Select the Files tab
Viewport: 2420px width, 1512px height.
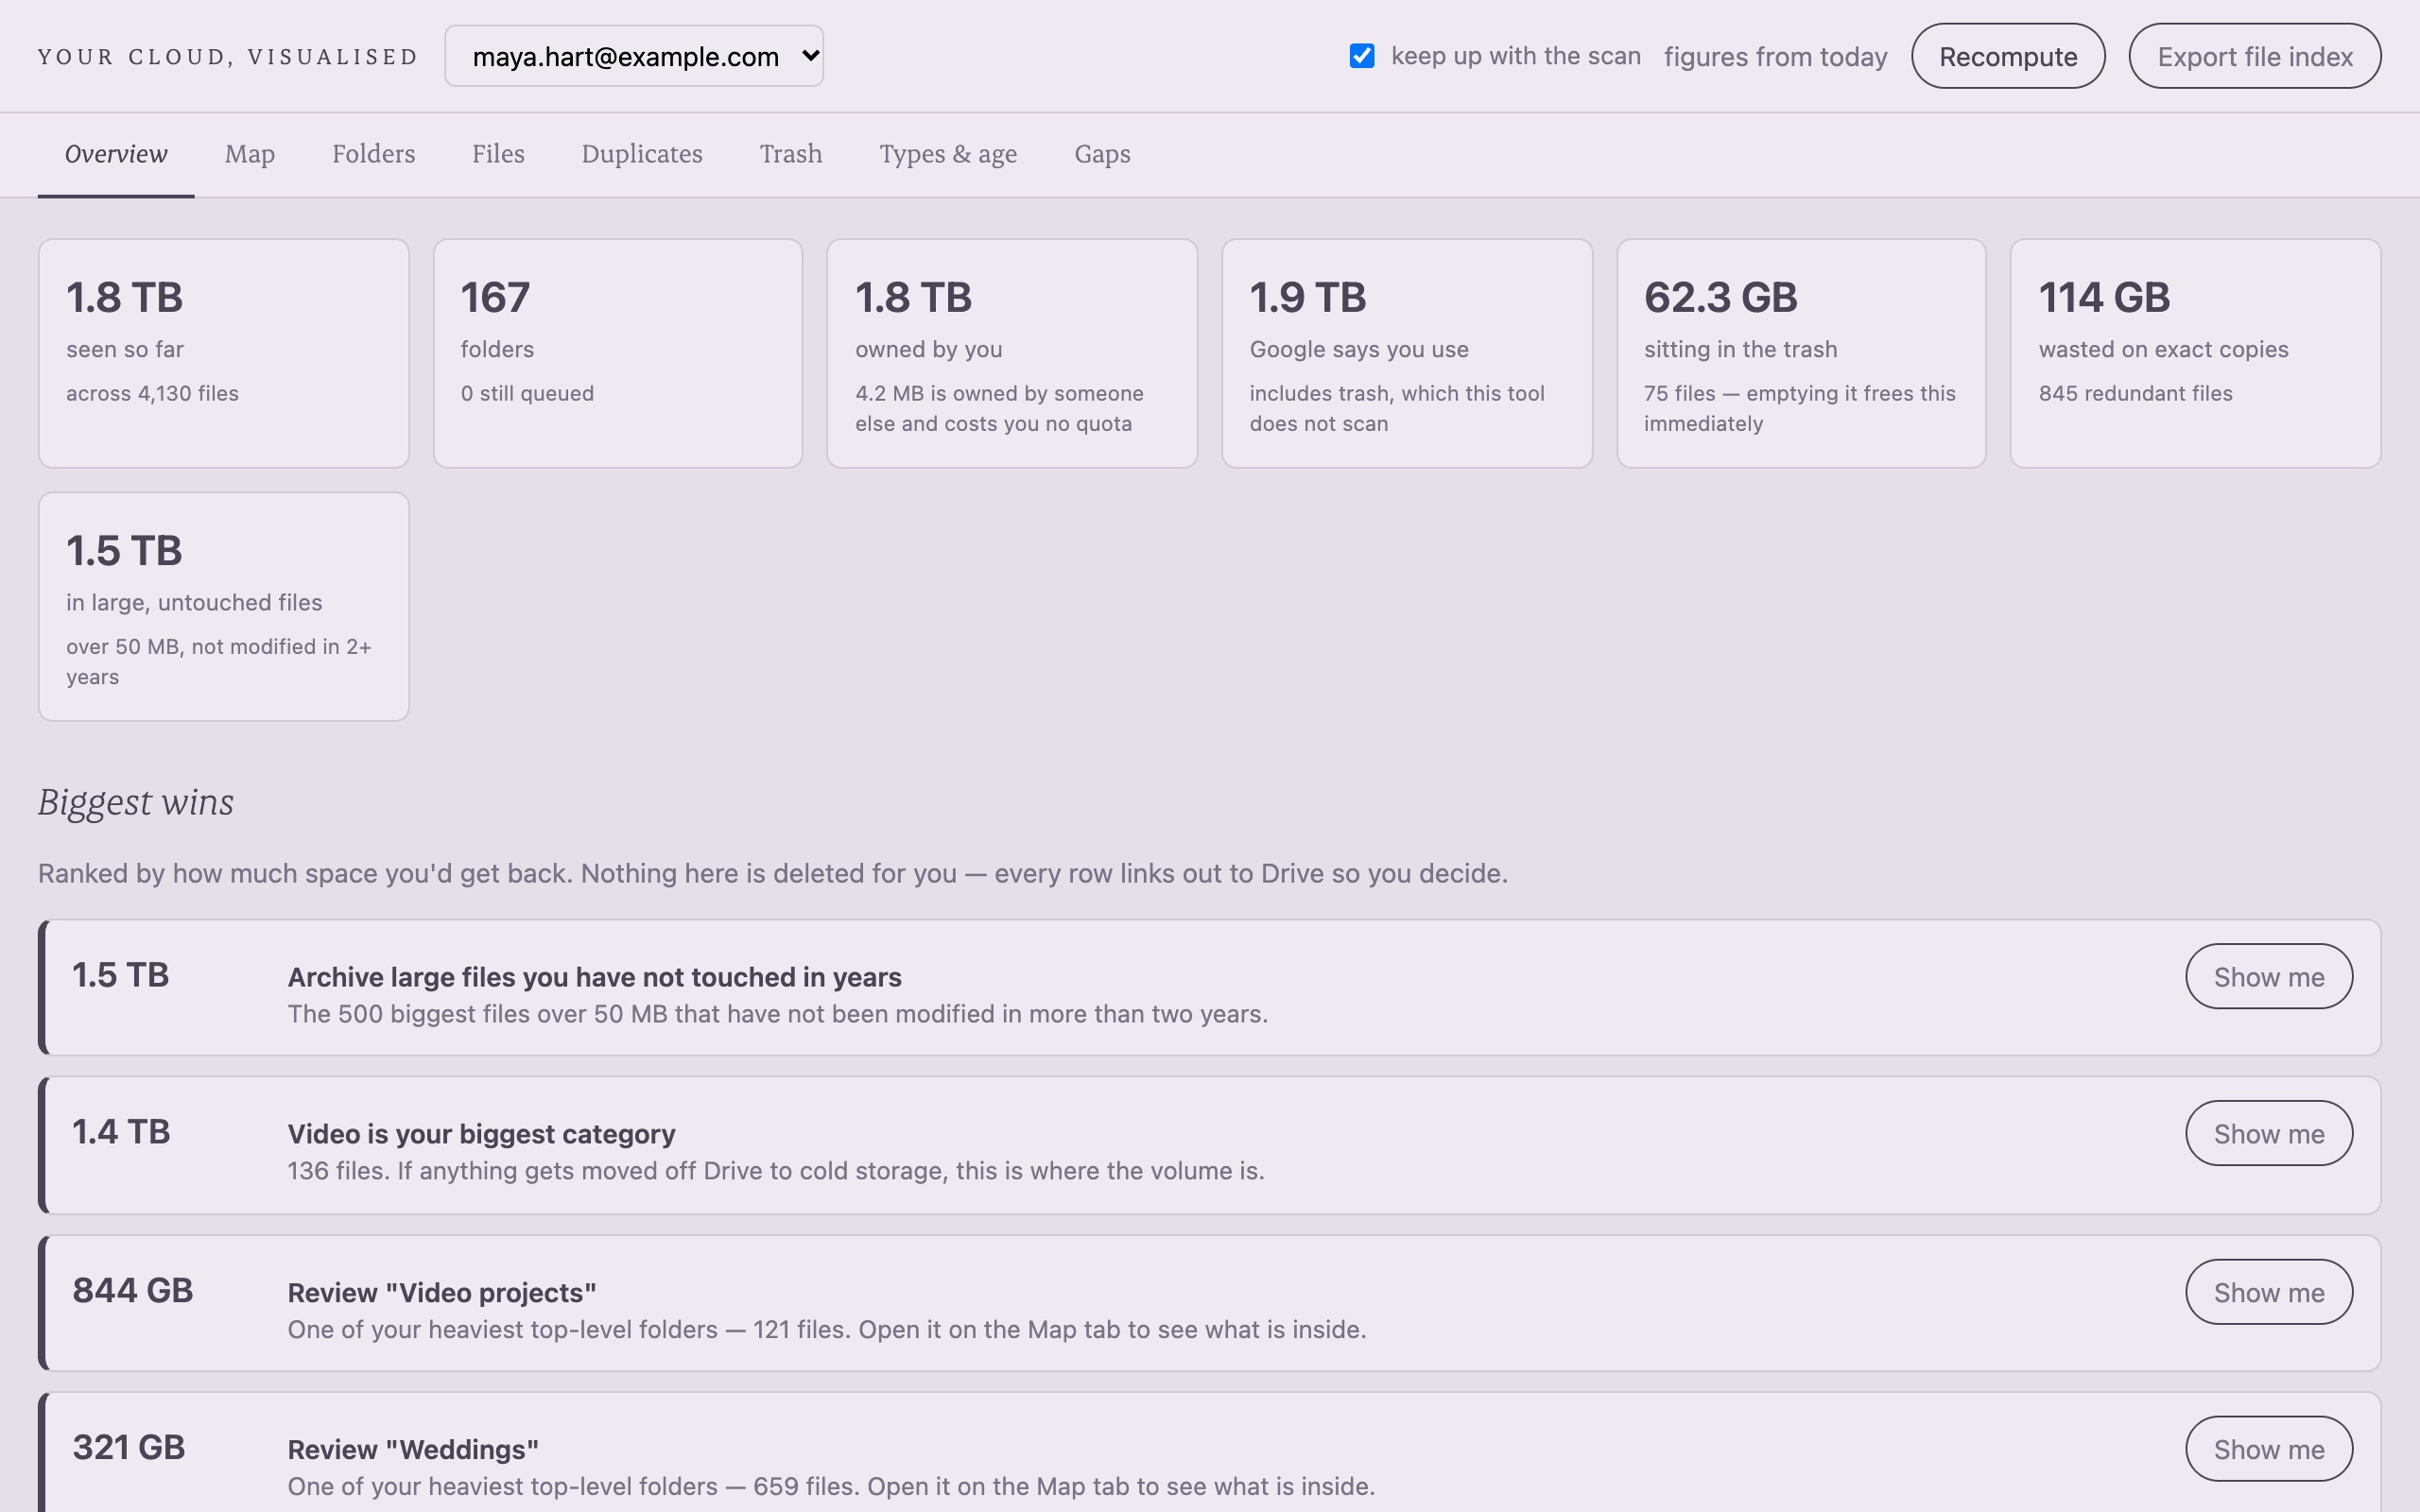(498, 154)
